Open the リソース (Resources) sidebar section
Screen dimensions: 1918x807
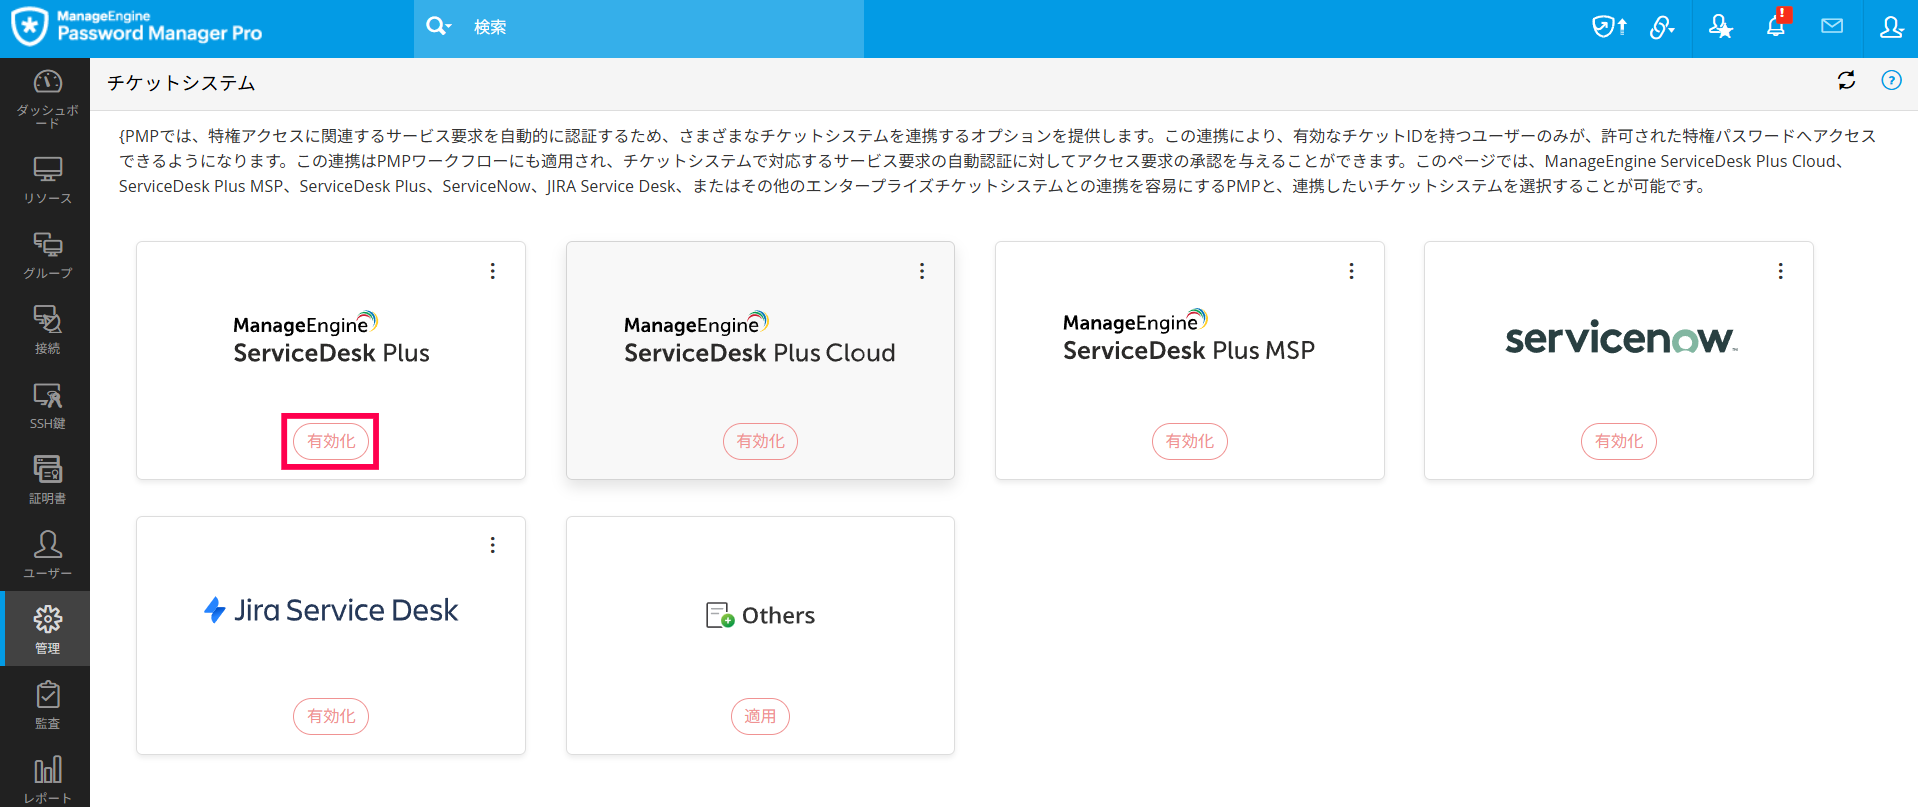[47, 180]
